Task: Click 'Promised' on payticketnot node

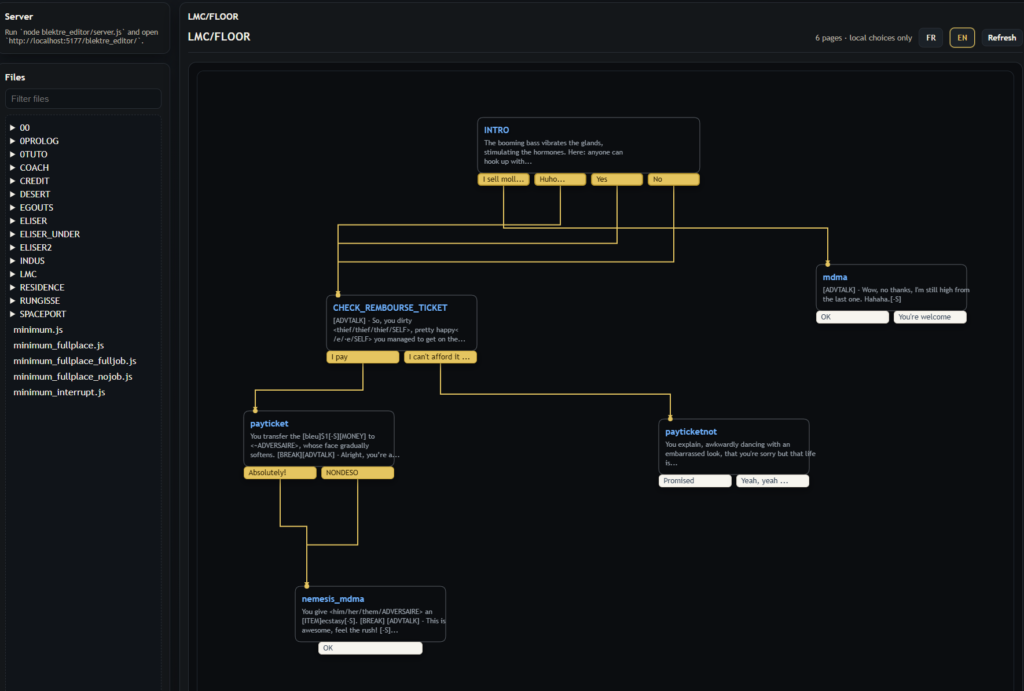Action: tap(695, 481)
